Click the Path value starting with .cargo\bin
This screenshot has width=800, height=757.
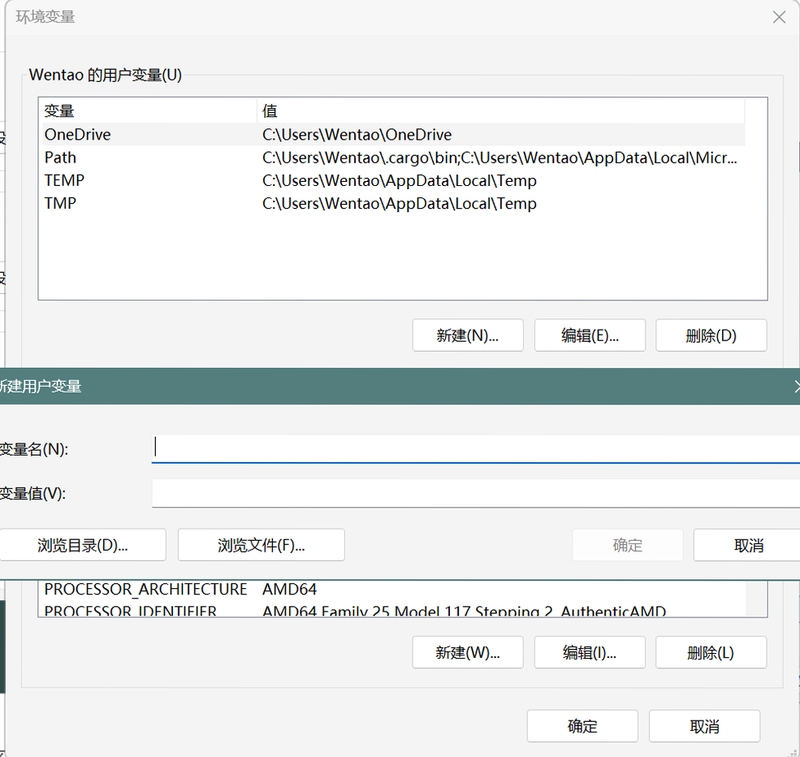coord(499,158)
